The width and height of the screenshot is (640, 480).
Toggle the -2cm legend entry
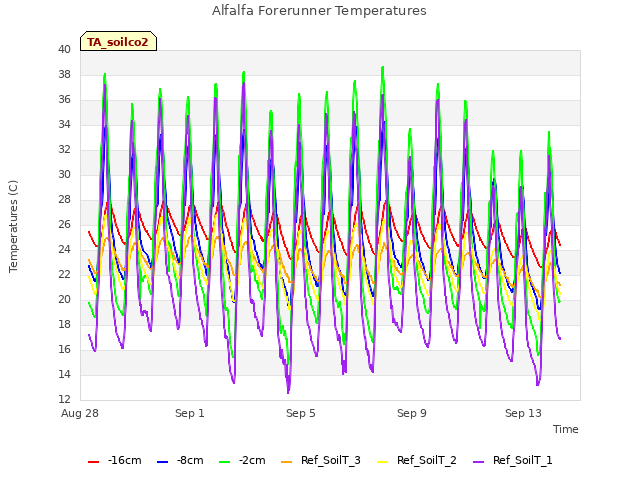tap(242, 460)
